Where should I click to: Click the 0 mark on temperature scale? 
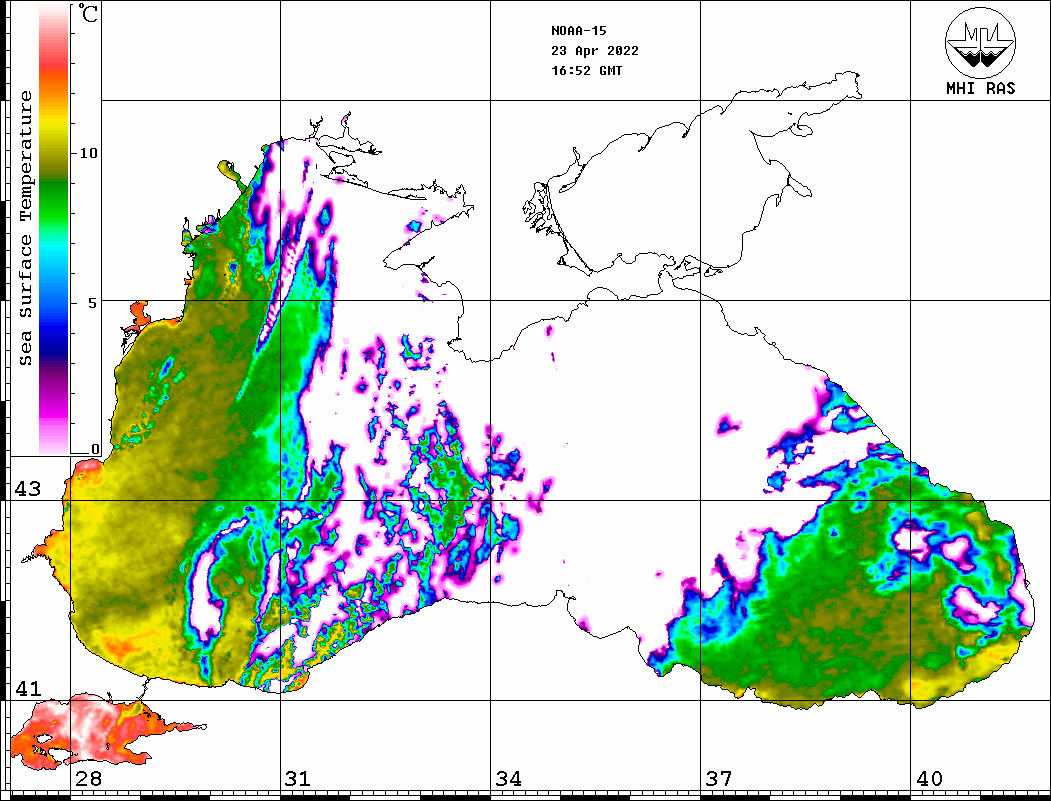[x=95, y=449]
